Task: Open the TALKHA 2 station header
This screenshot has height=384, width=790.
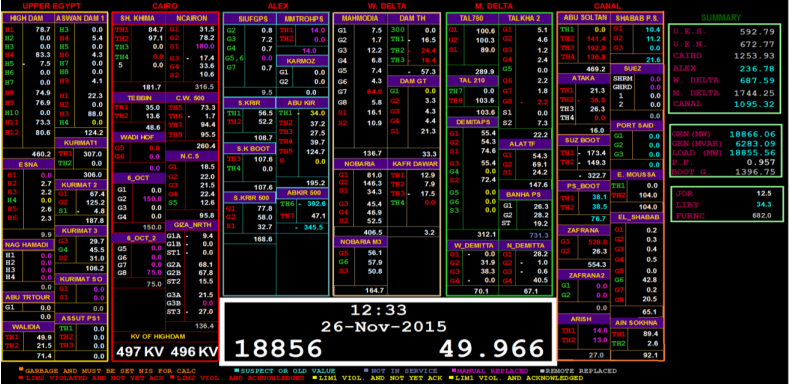Action: click(523, 19)
